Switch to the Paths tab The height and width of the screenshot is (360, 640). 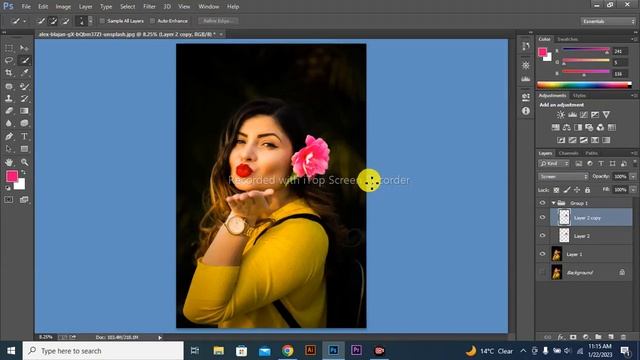[x=591, y=153]
